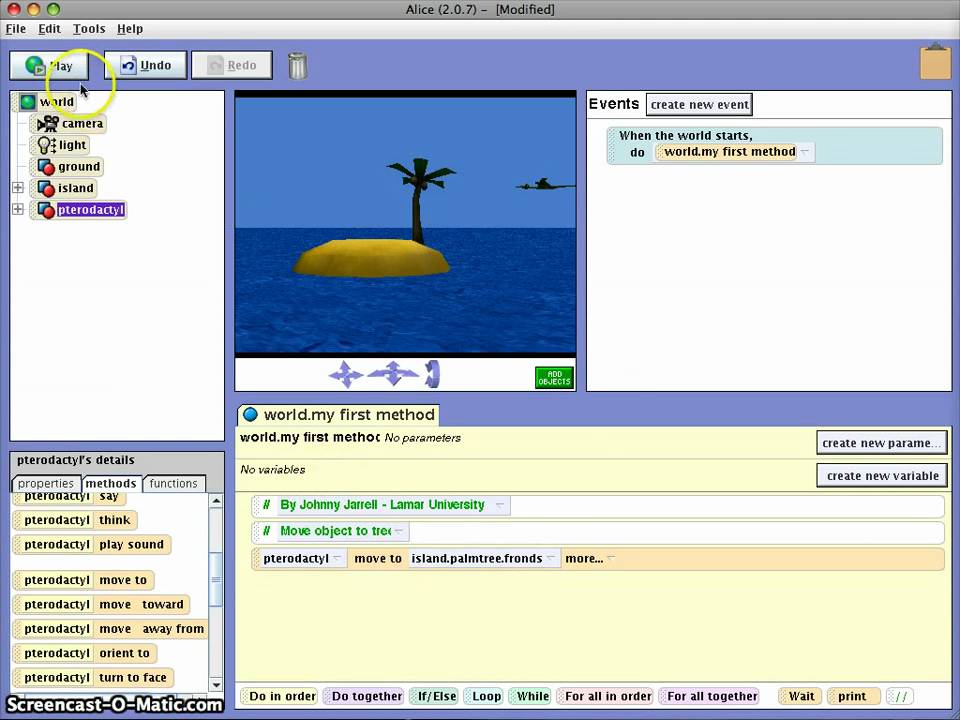
Task: Click the For all in order tile
Action: click(604, 696)
